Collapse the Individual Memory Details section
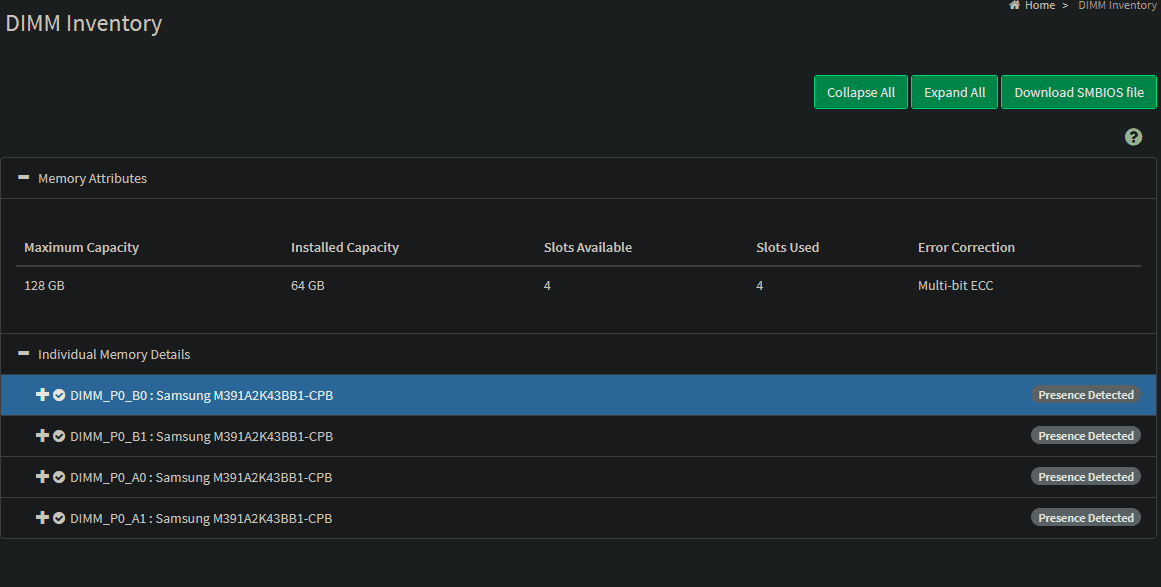Image resolution: width=1161 pixels, height=587 pixels. point(24,354)
